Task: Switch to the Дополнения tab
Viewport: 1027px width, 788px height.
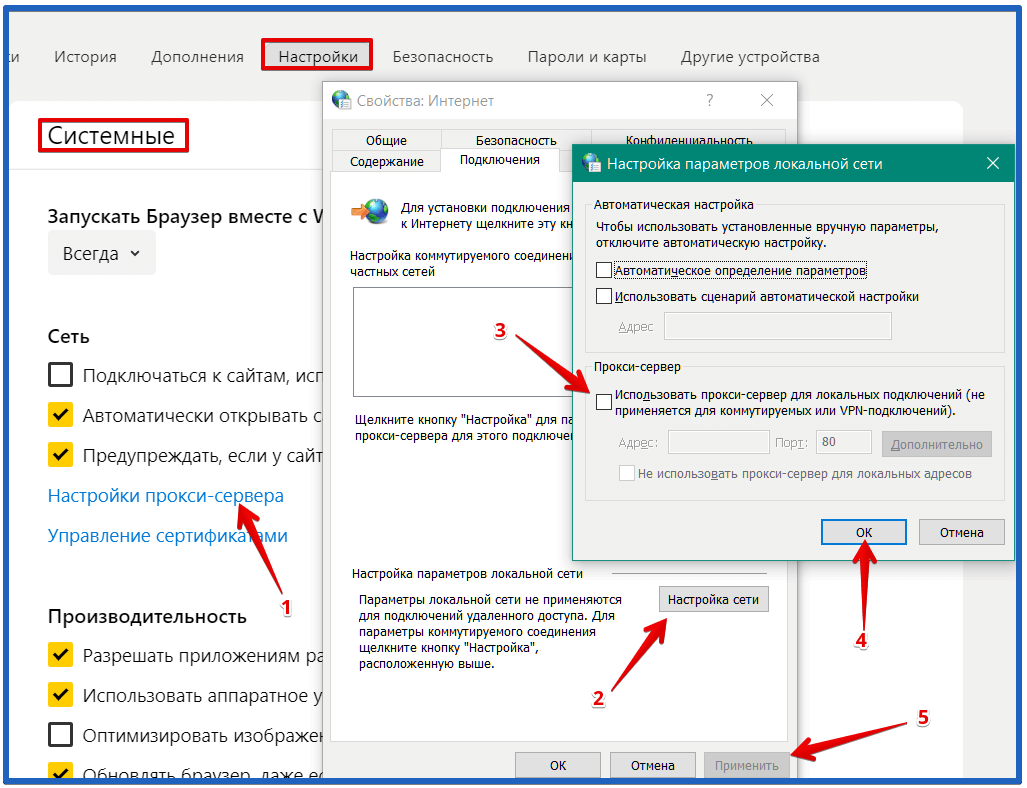Action: pyautogui.click(x=197, y=57)
